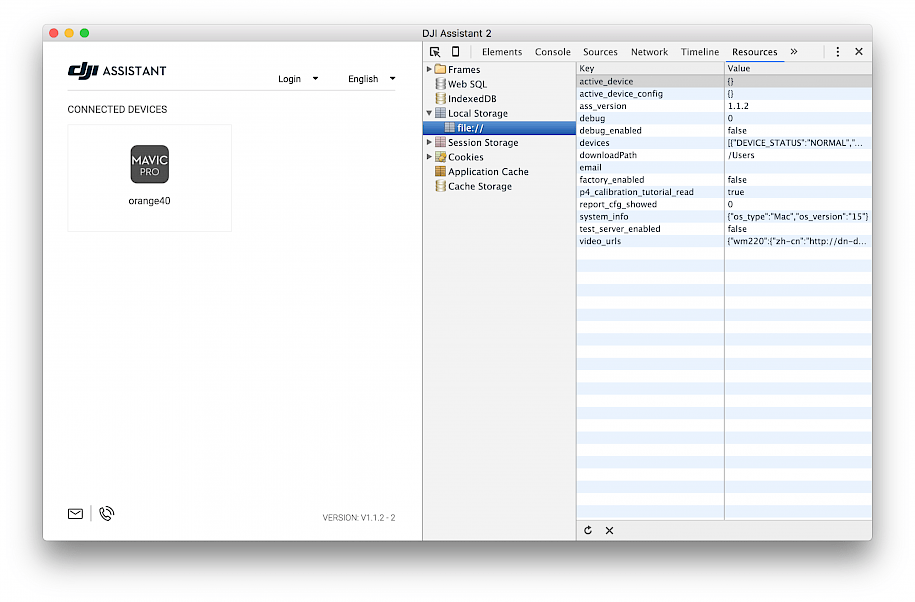Open the Mavic Pro device icon

pos(149,164)
